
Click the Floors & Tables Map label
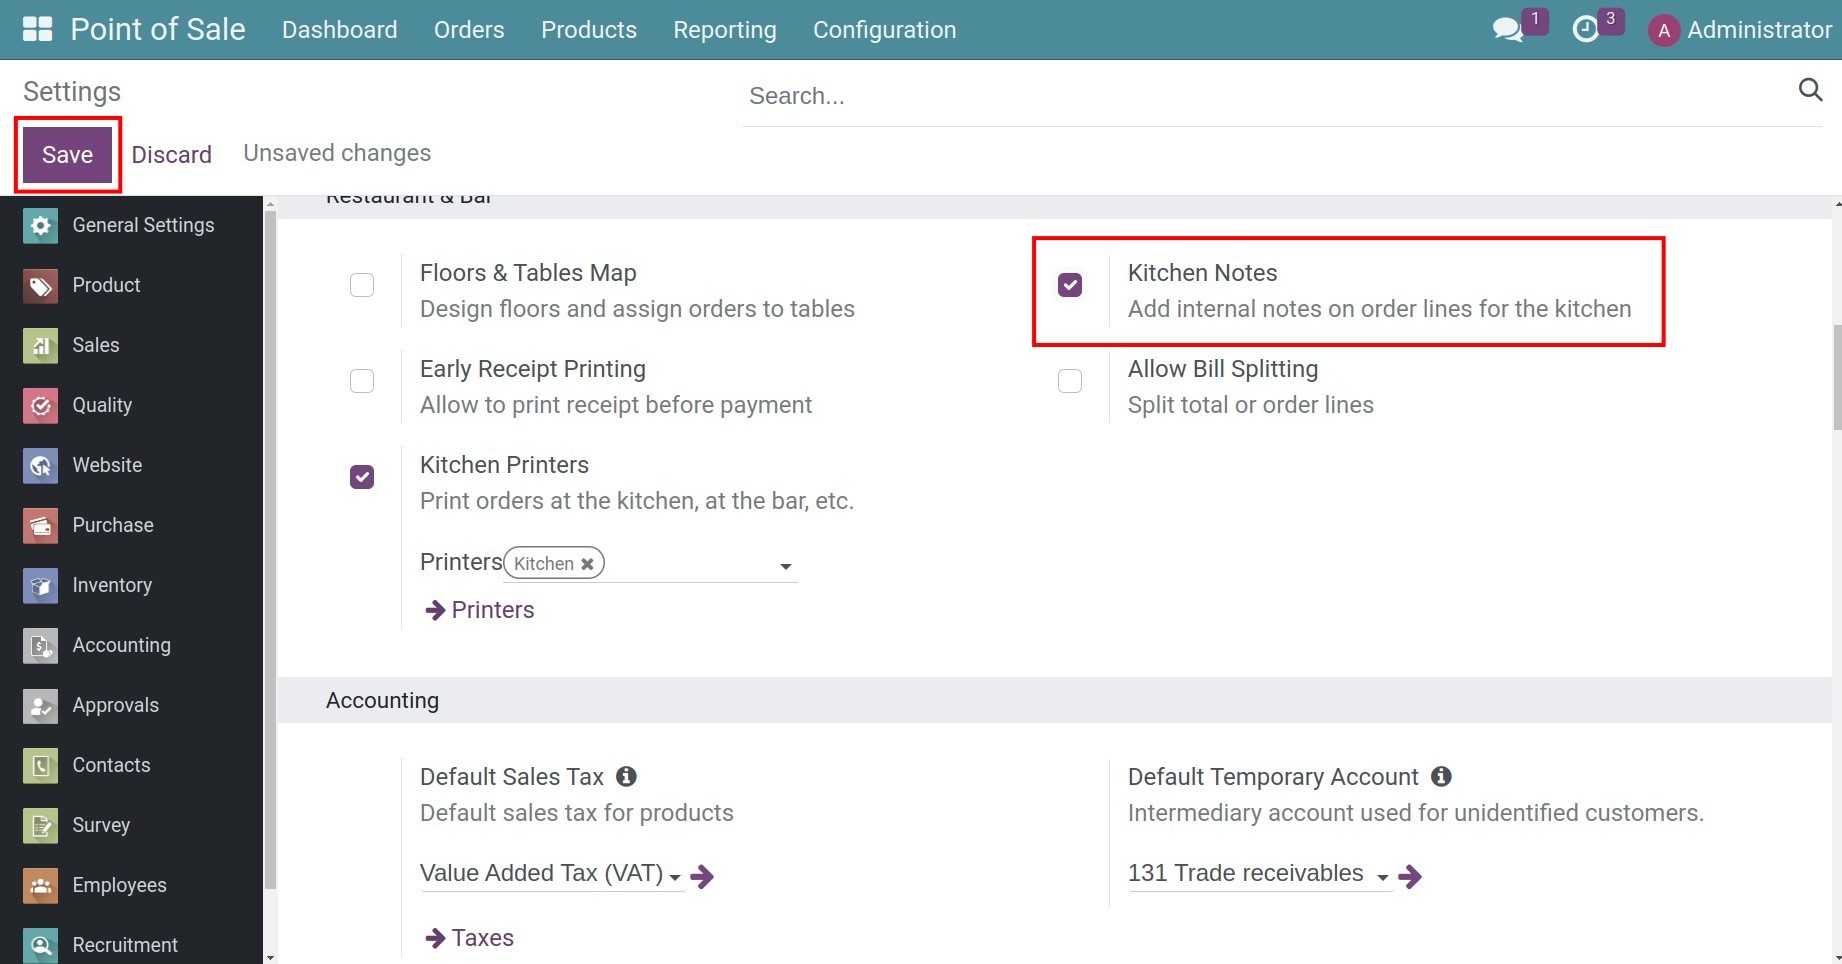click(x=528, y=273)
